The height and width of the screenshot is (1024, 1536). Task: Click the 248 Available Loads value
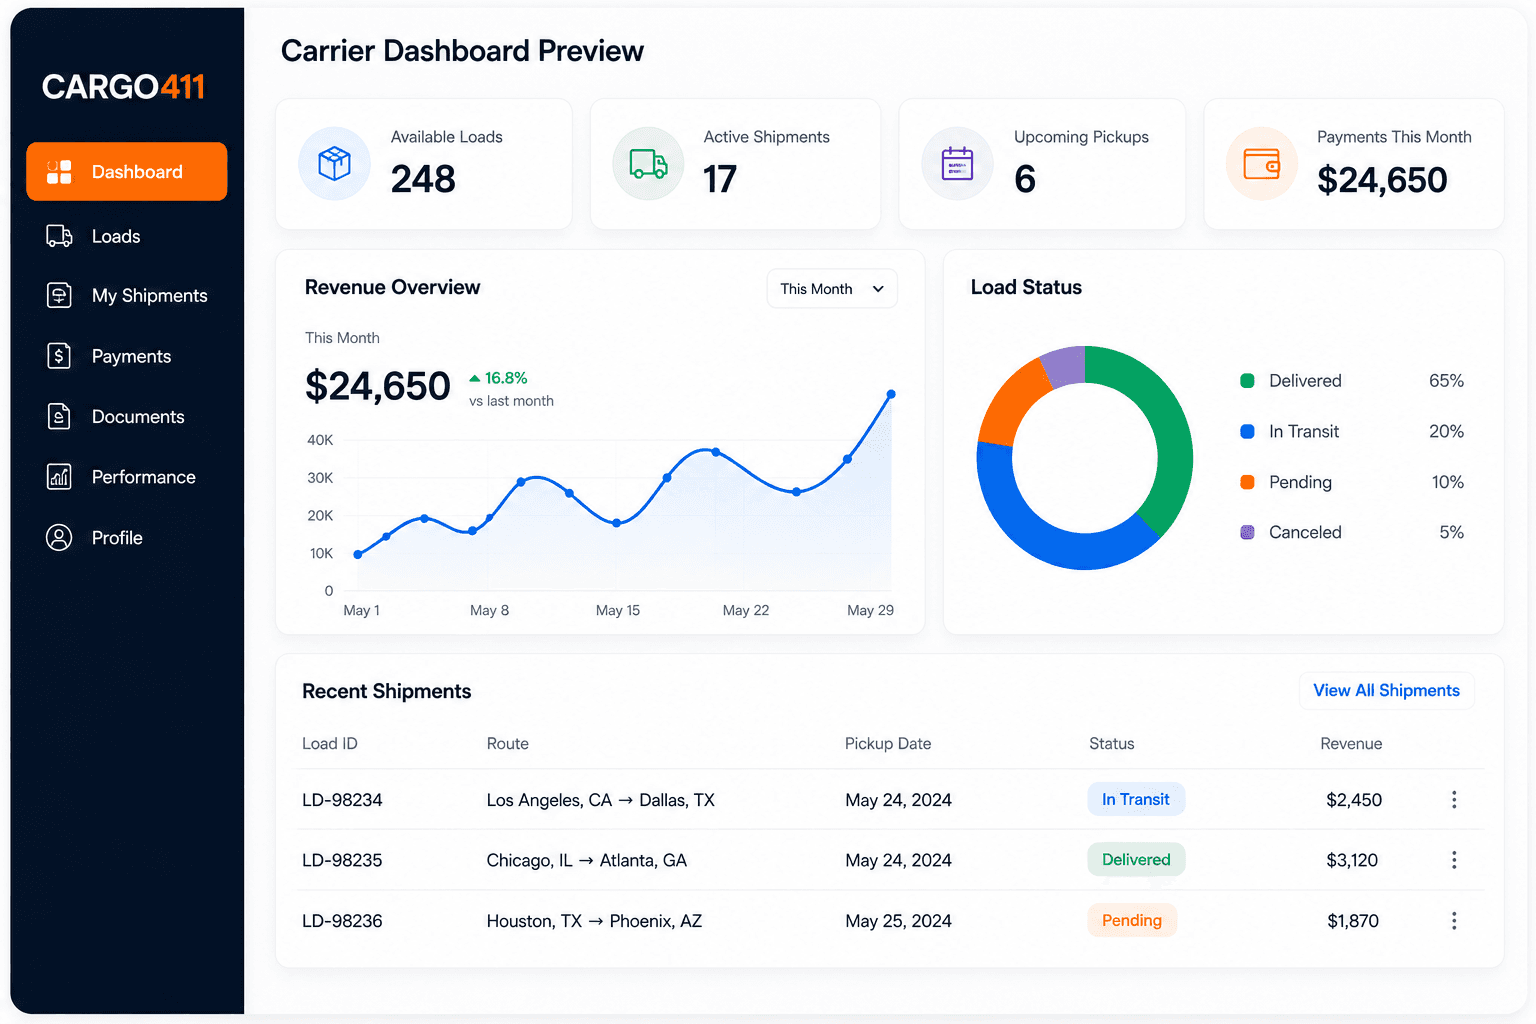(x=423, y=180)
